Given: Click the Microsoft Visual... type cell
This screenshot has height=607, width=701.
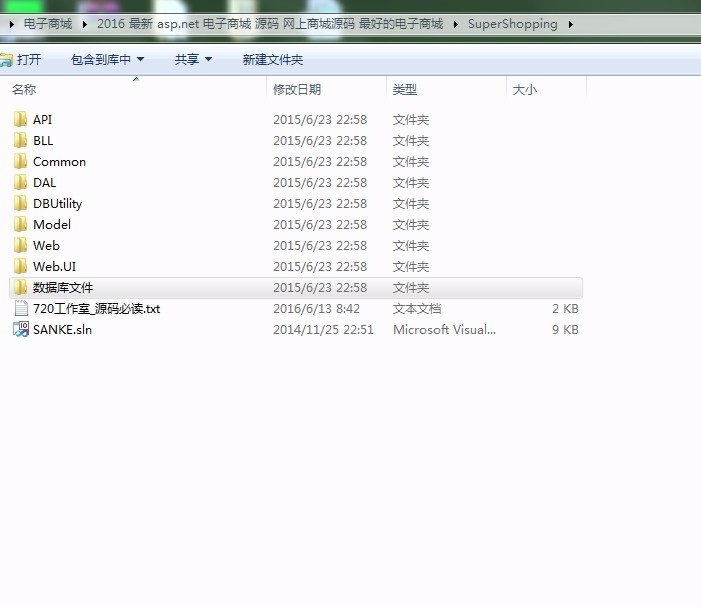Looking at the screenshot, I should (444, 329).
